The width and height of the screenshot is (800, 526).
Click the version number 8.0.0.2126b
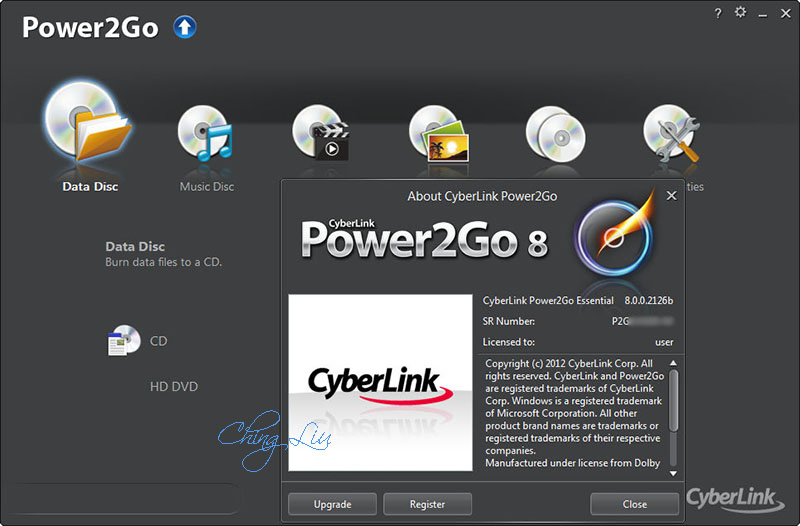click(x=648, y=300)
